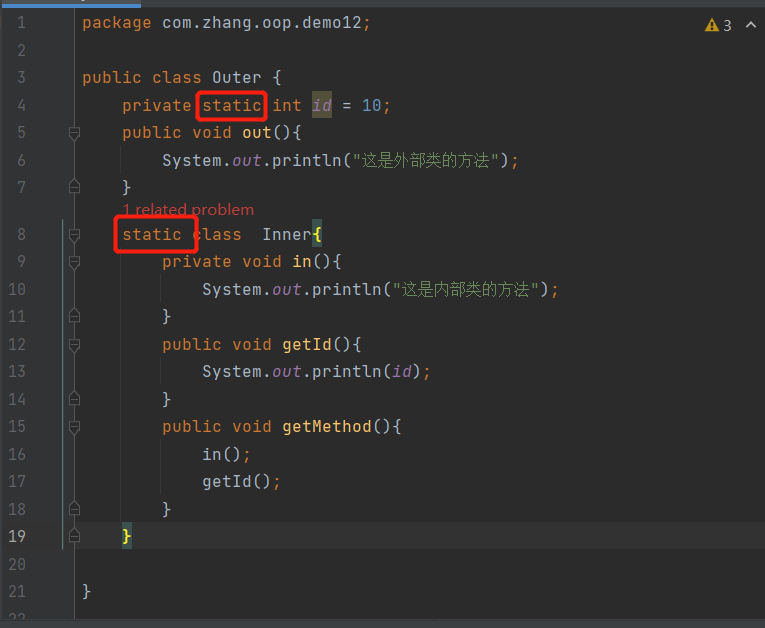
Task: Collapse the Inner class fold marker on line 8
Action: [x=74, y=235]
